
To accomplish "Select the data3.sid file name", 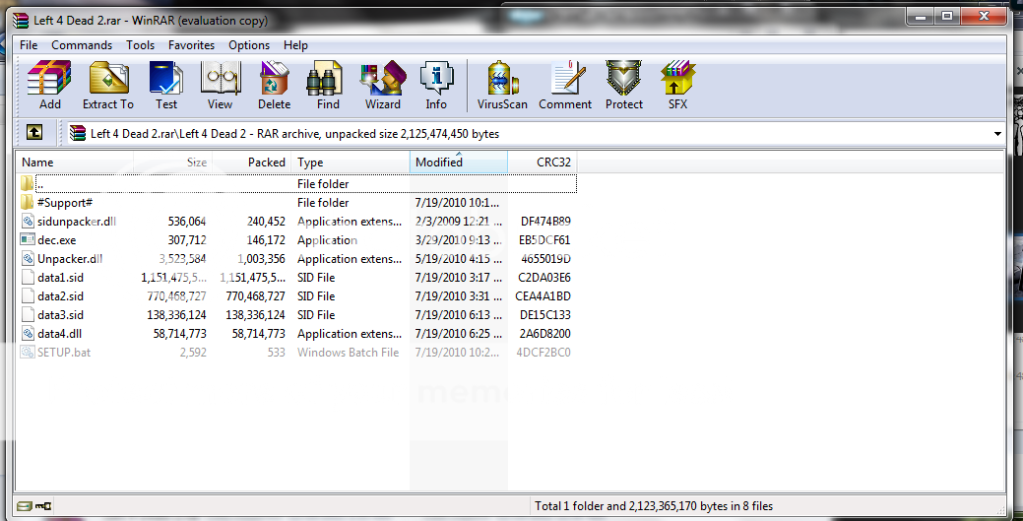I will click(x=61, y=315).
